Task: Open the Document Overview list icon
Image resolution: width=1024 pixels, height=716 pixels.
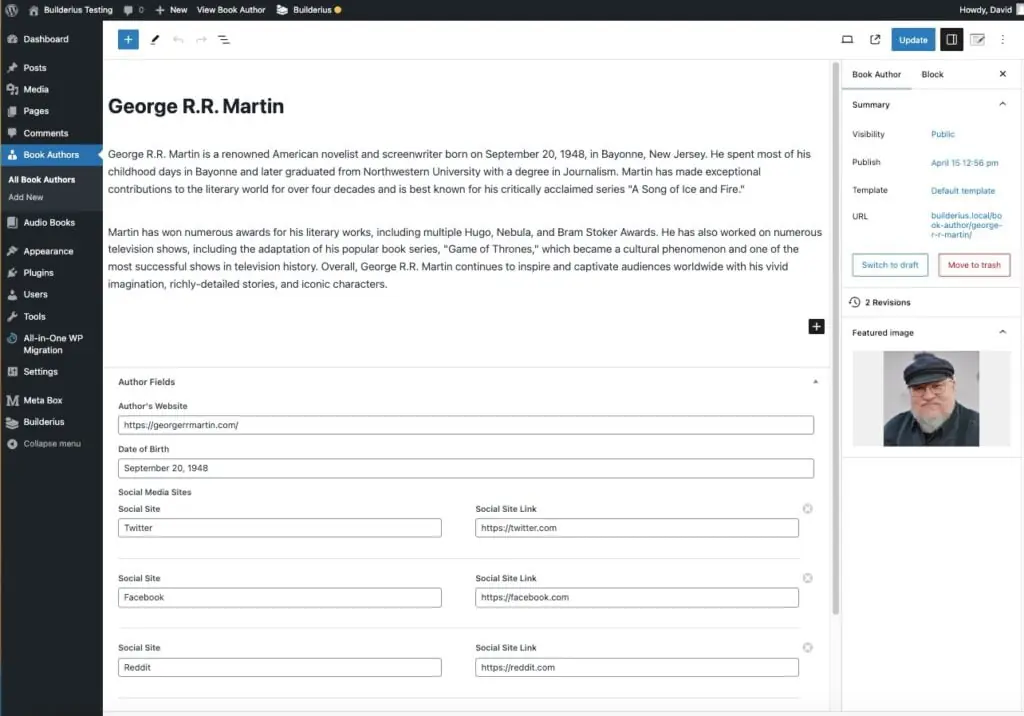Action: click(x=224, y=39)
